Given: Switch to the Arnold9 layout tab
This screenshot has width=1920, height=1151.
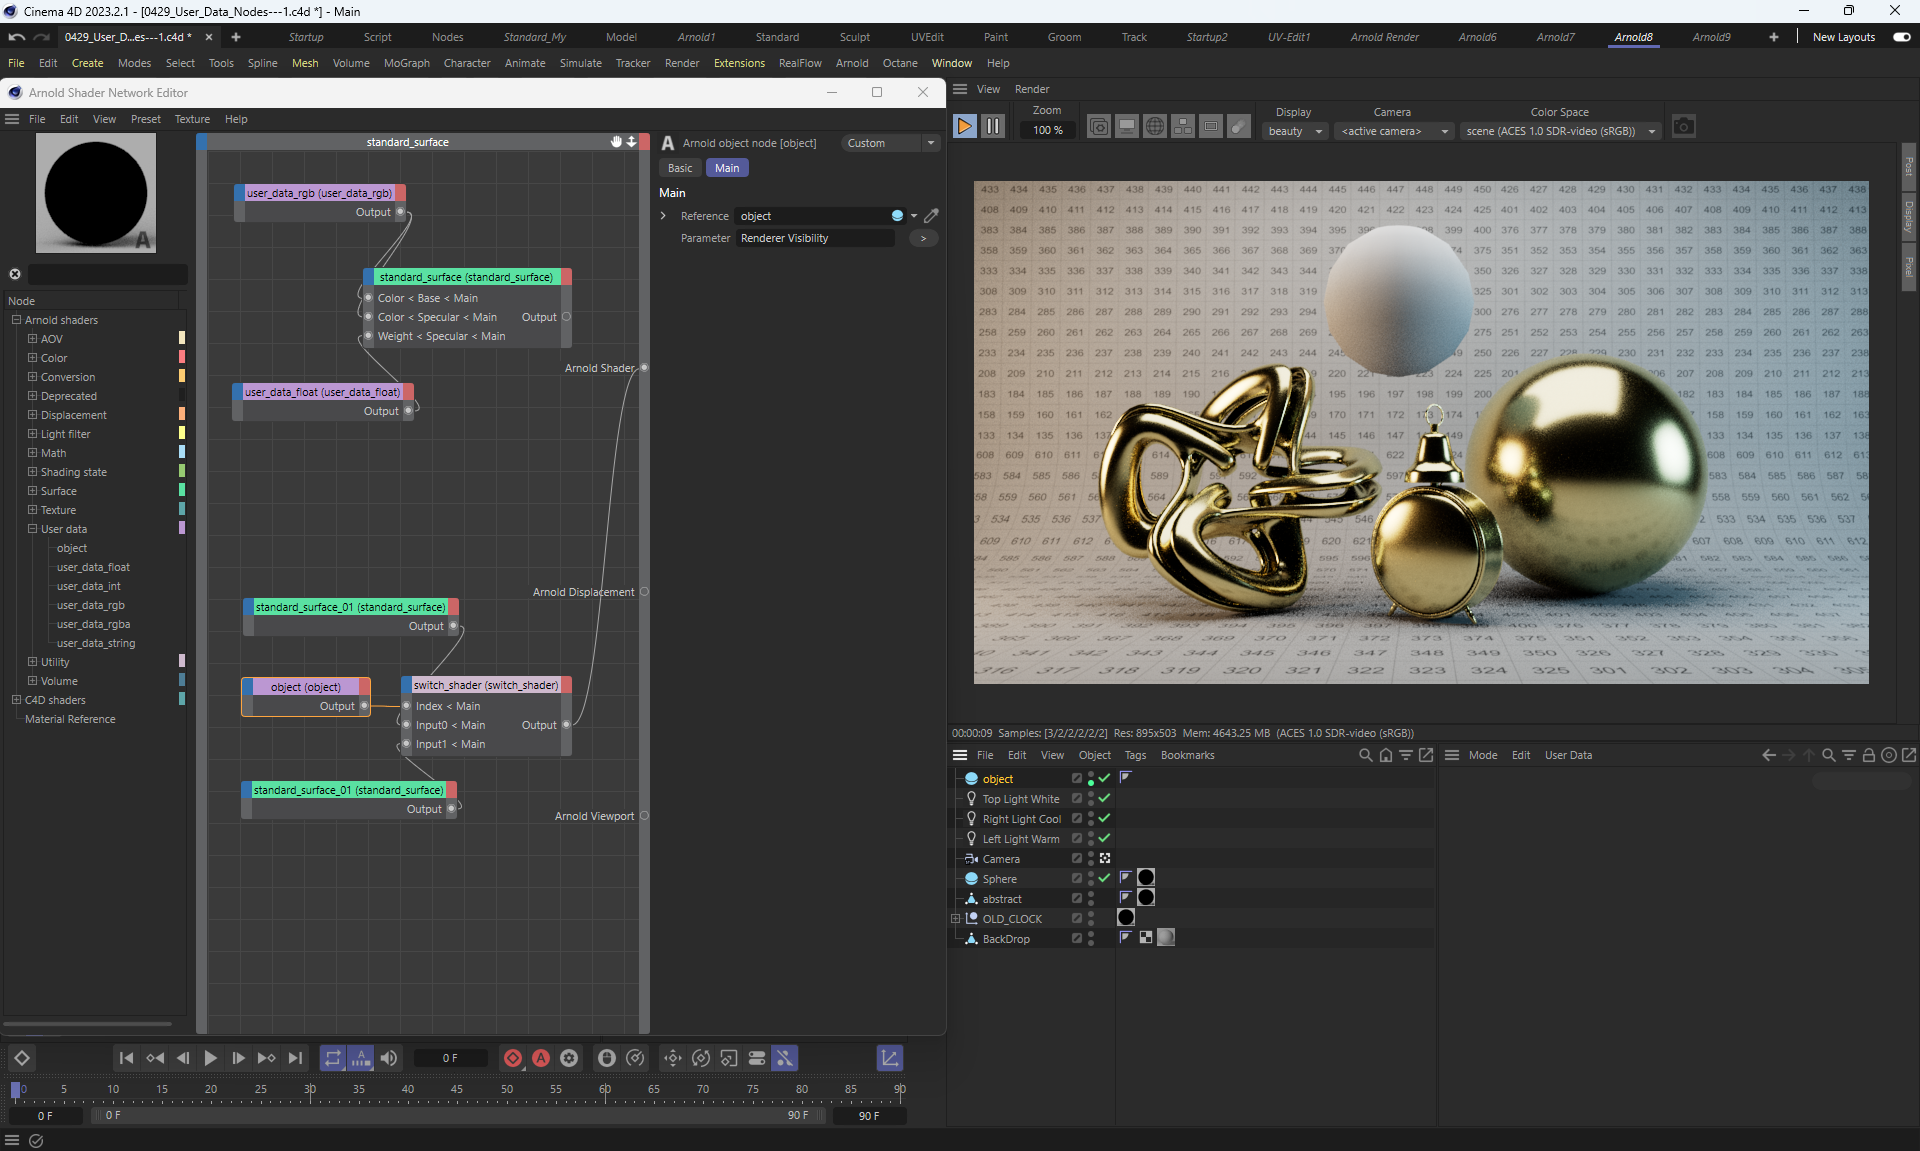Looking at the screenshot, I should (x=1711, y=37).
